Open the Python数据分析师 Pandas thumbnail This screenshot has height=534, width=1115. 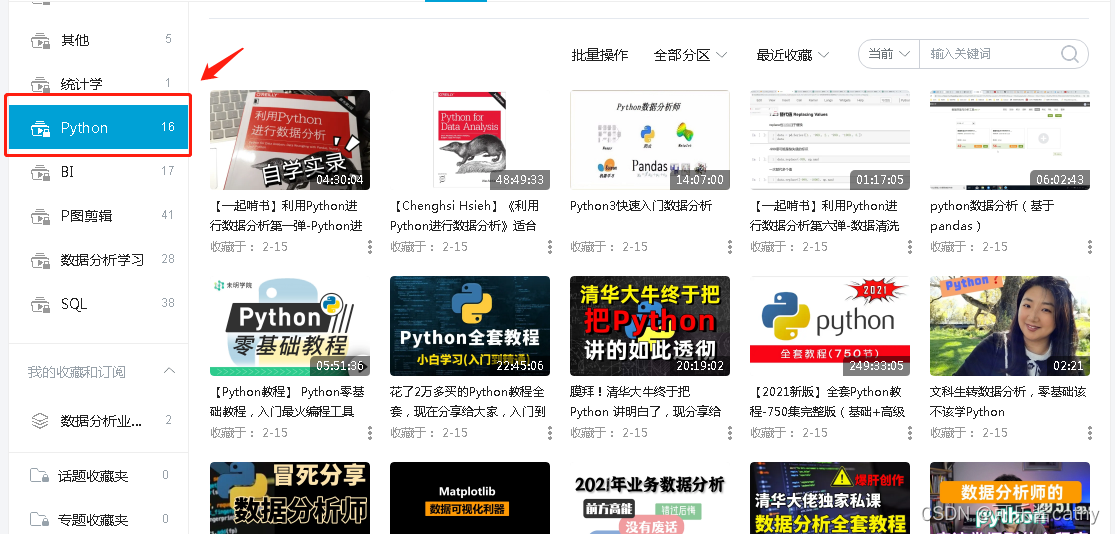click(x=650, y=140)
